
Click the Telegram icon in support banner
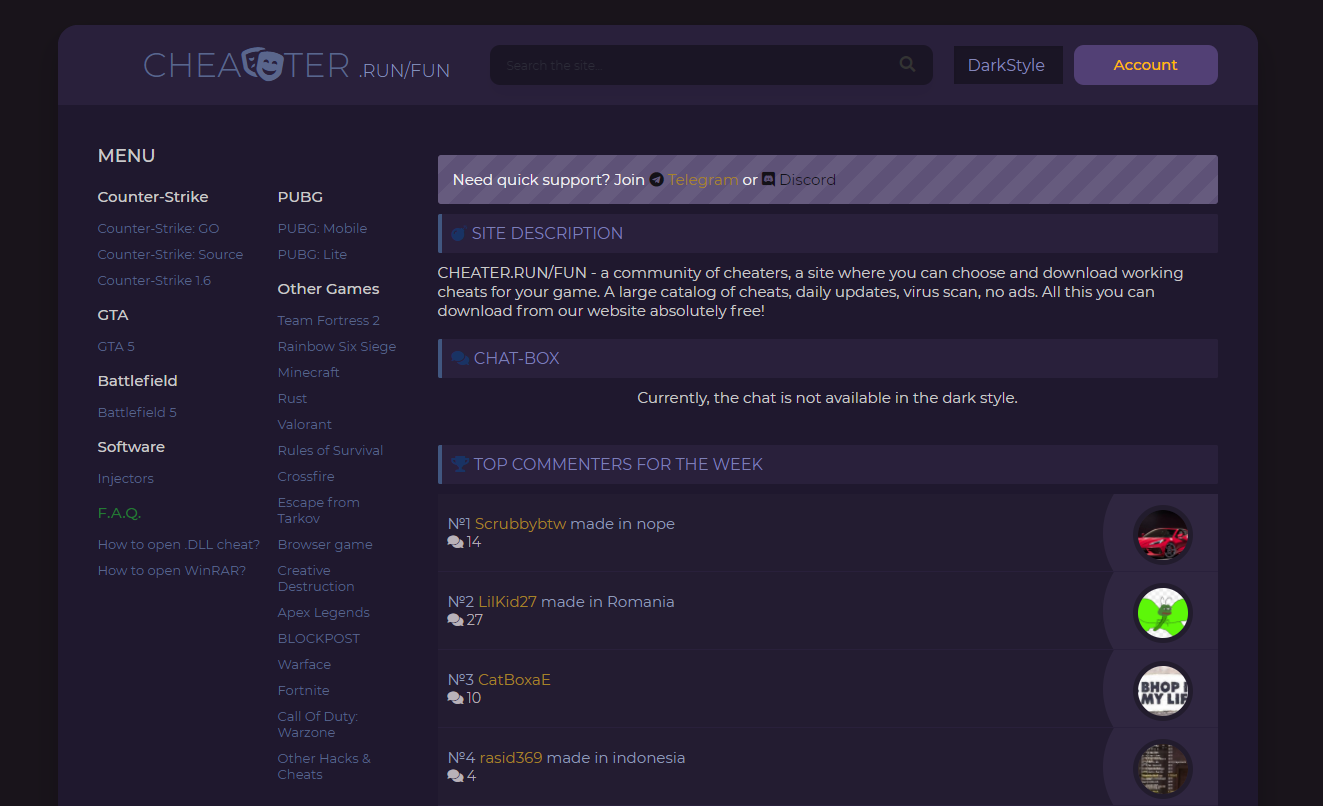point(657,180)
